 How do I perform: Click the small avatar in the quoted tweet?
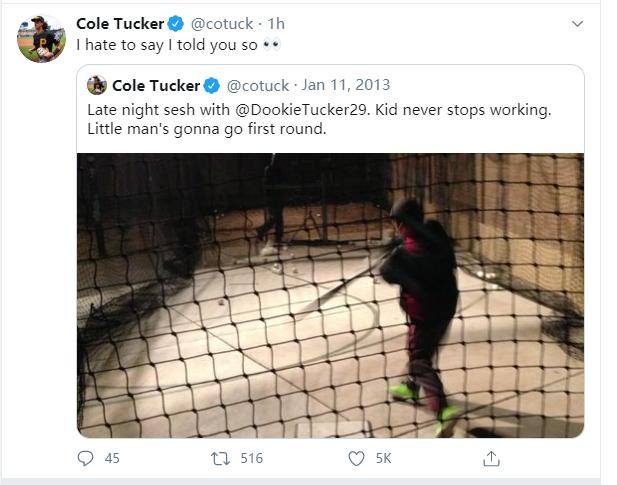(x=97, y=85)
